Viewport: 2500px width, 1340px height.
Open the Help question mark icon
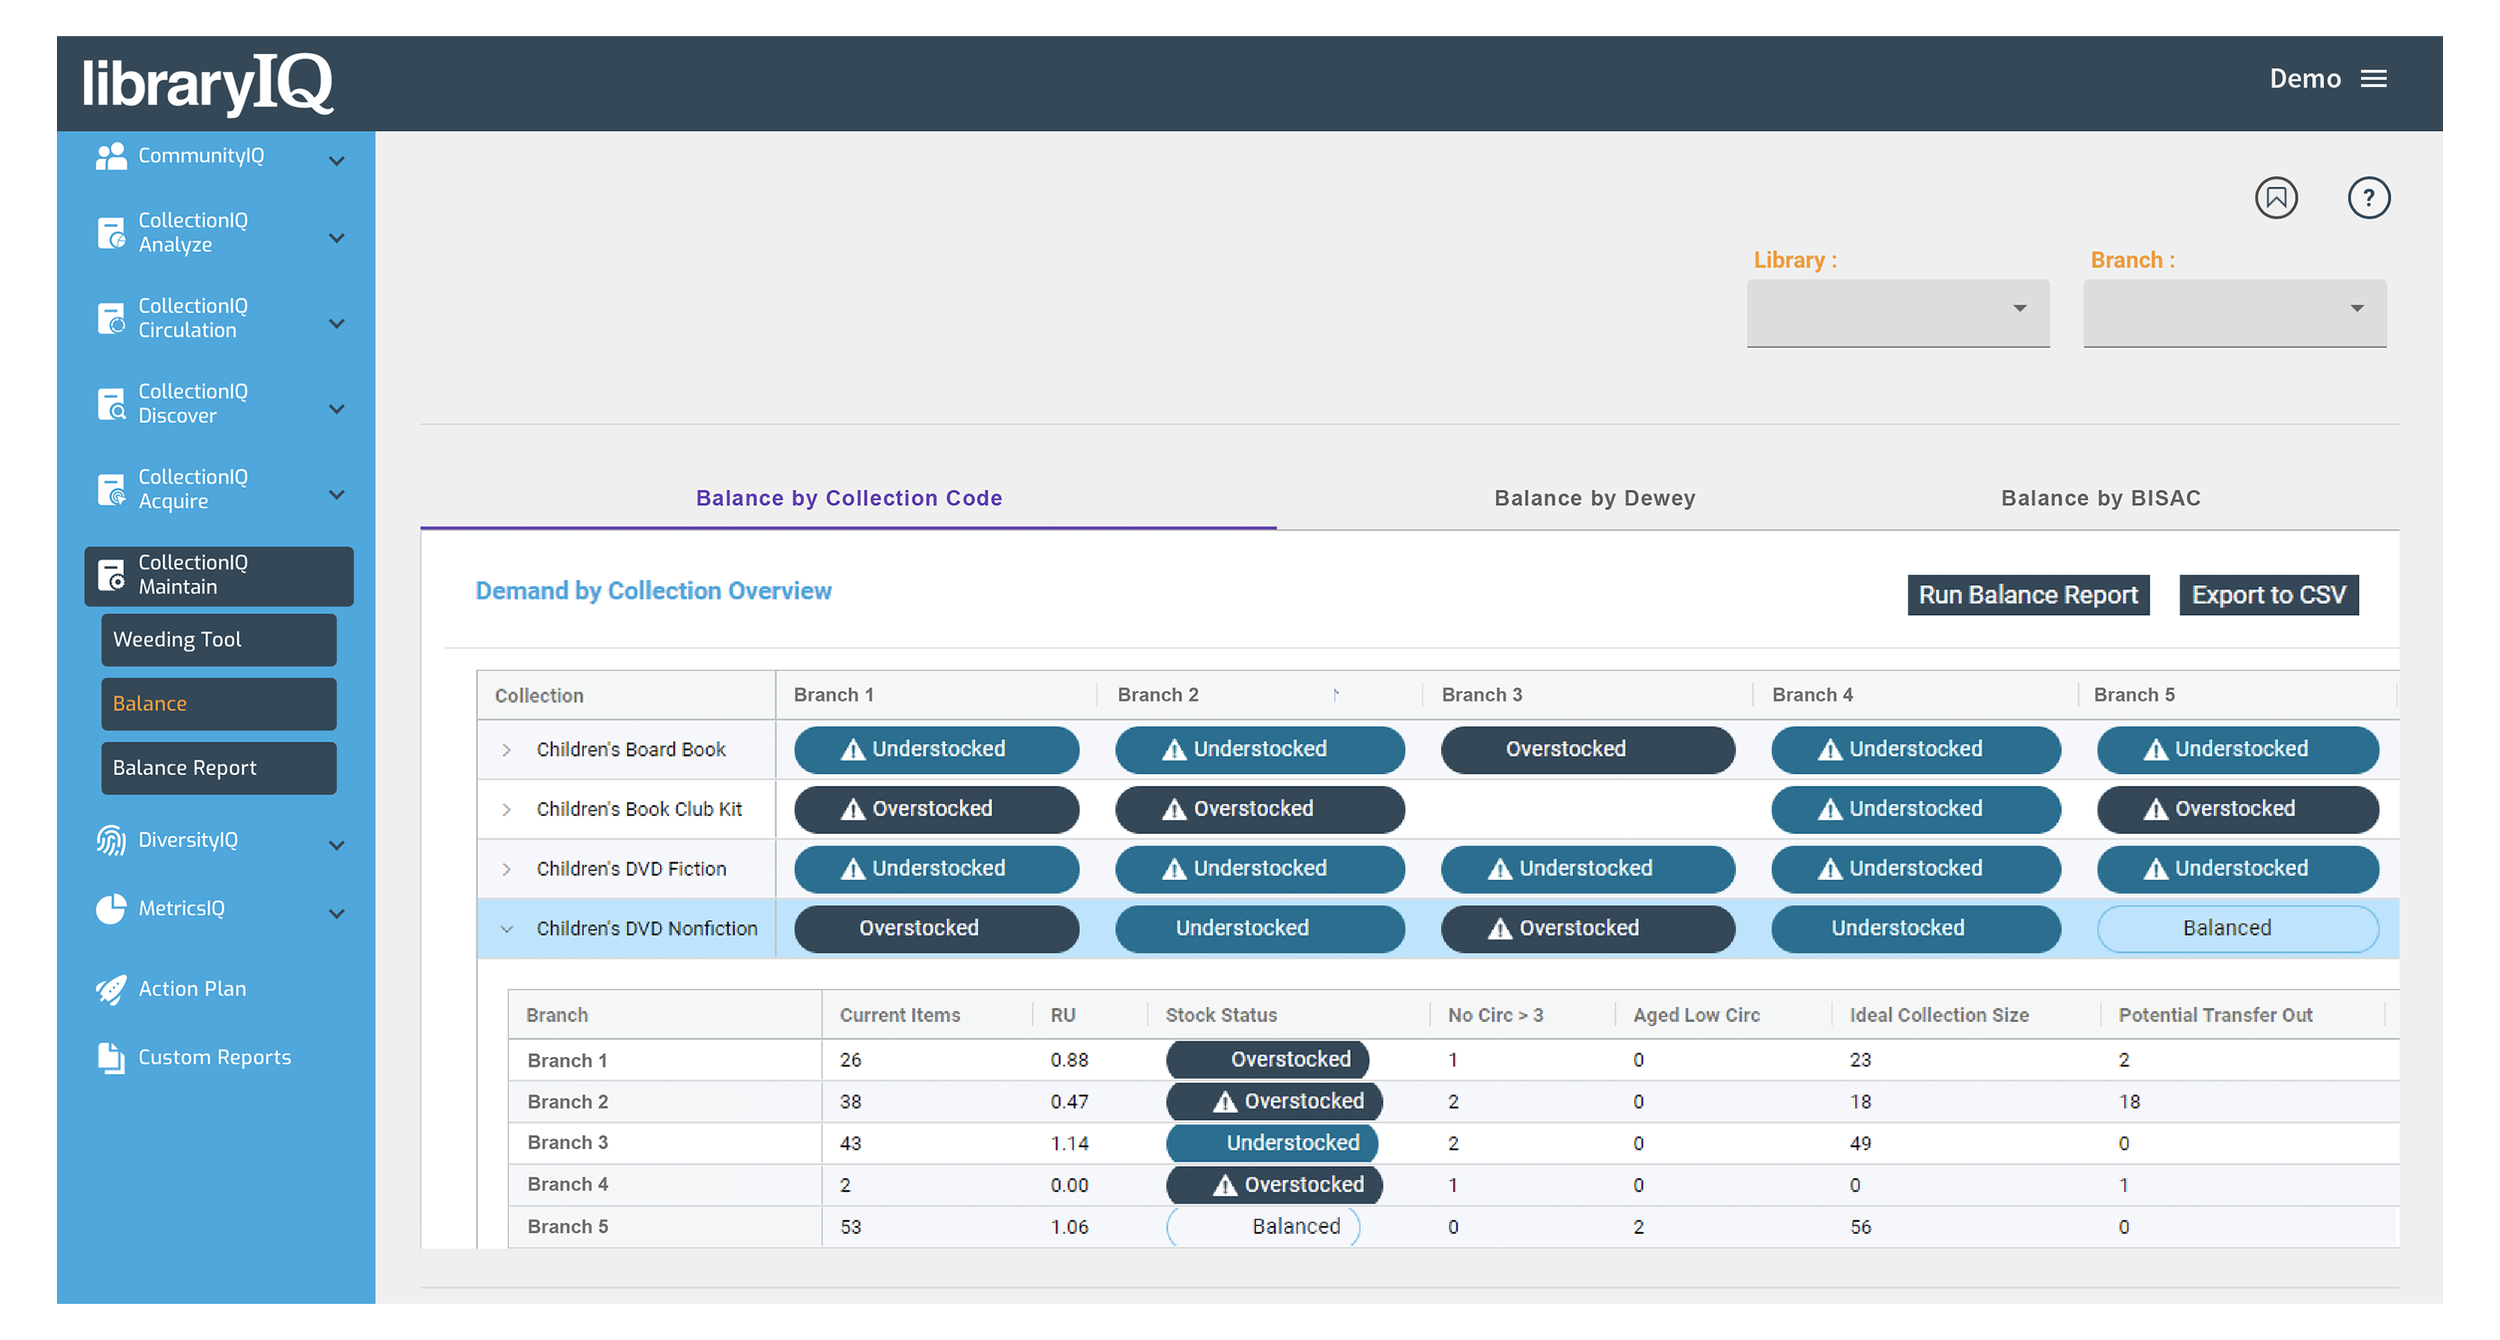tap(2369, 198)
